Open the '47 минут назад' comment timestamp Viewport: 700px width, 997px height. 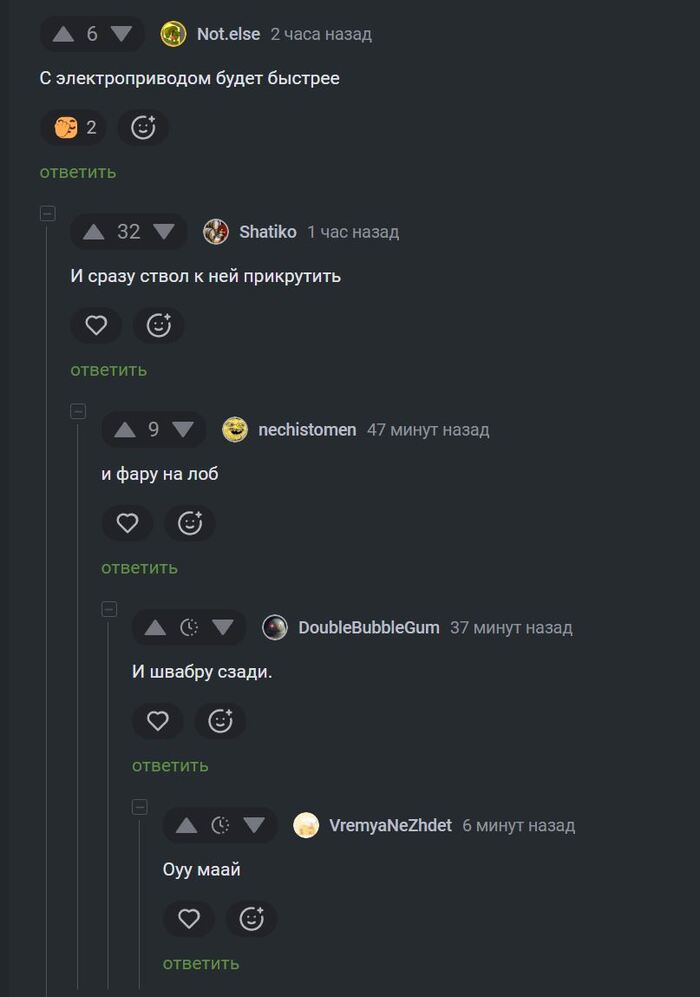click(x=428, y=430)
